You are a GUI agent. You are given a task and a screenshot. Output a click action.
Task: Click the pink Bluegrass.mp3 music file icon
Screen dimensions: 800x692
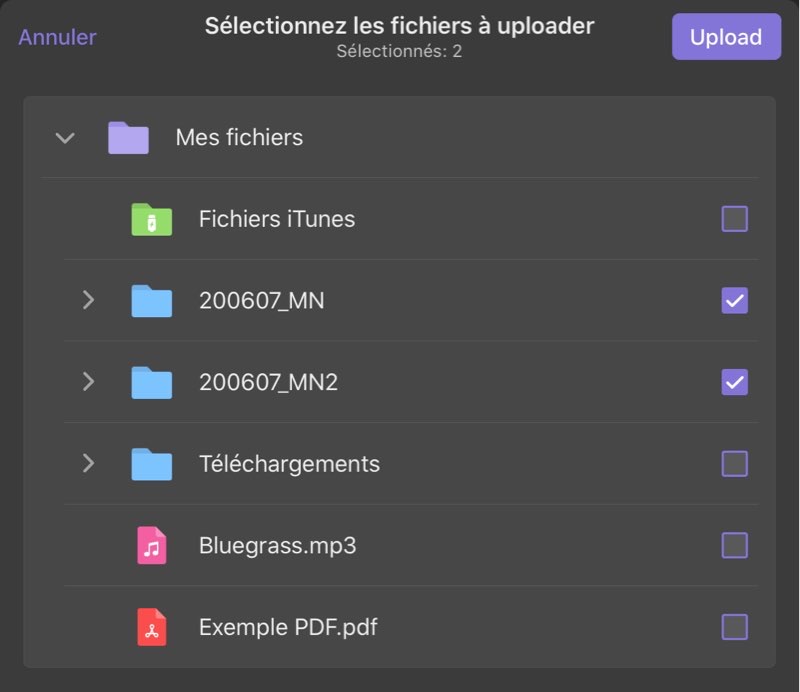pos(151,546)
